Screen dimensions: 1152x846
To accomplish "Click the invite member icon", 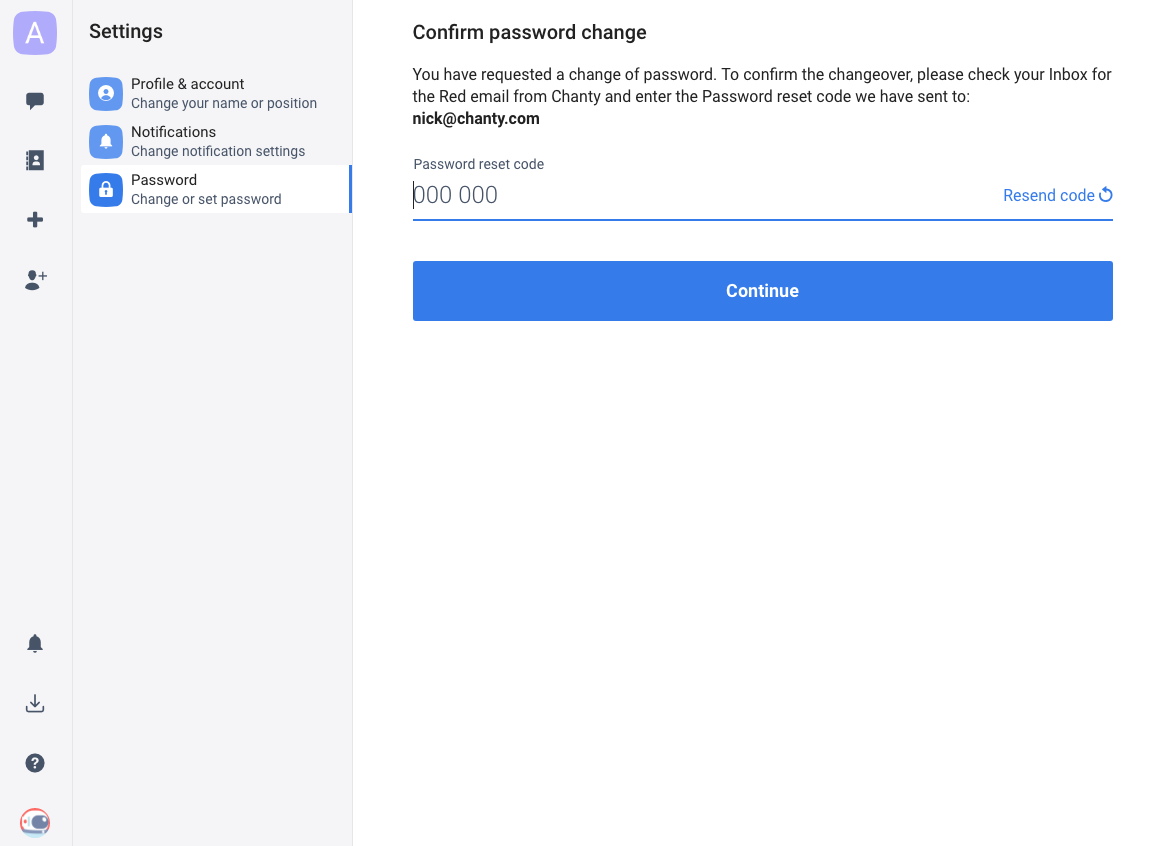I will click(x=35, y=279).
